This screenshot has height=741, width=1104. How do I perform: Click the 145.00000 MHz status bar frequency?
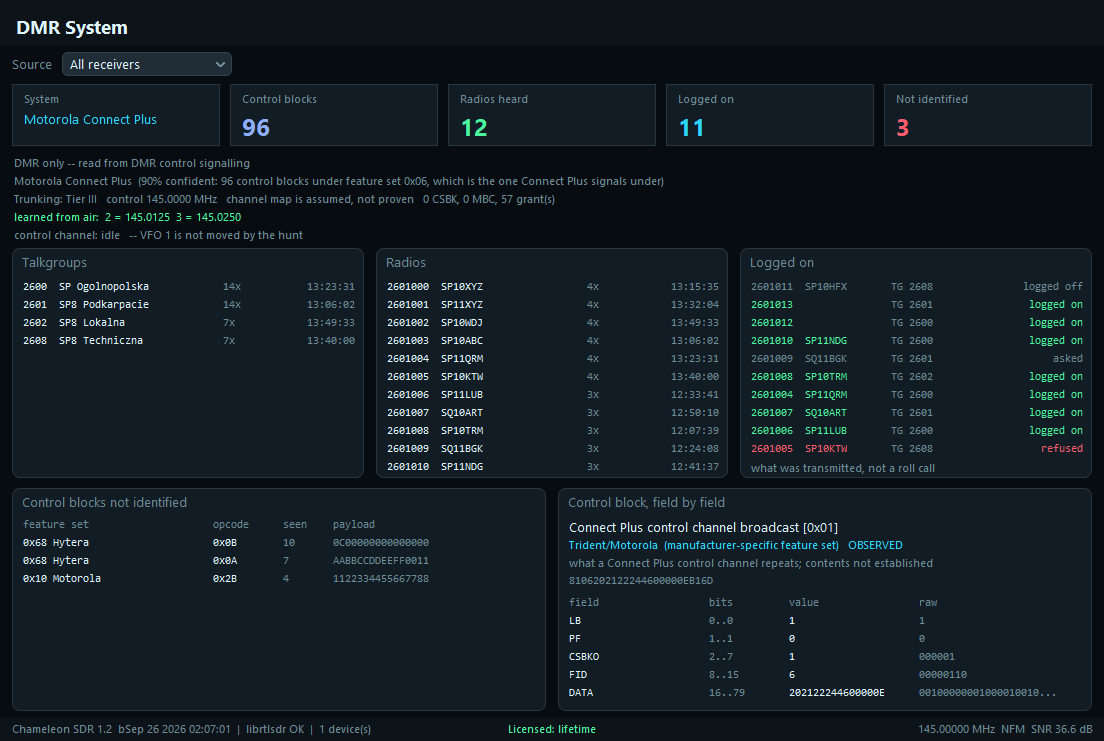(x=956, y=729)
